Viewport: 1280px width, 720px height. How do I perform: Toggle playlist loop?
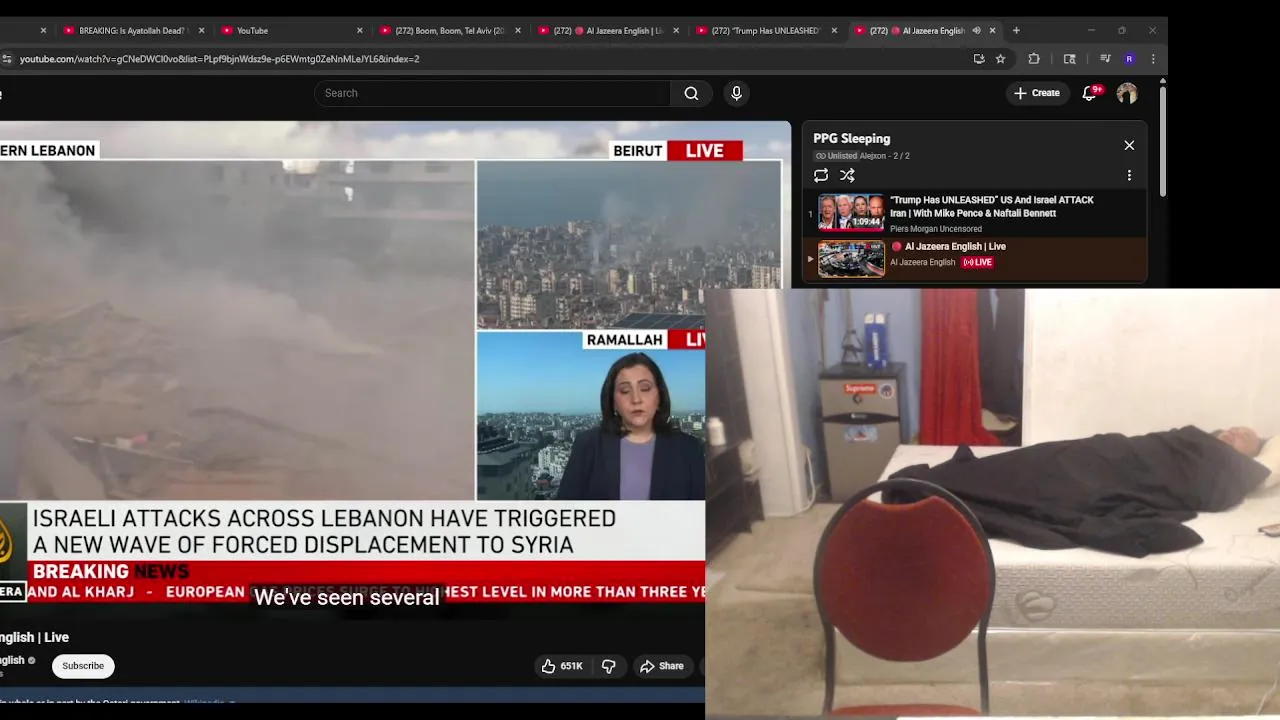coord(821,175)
